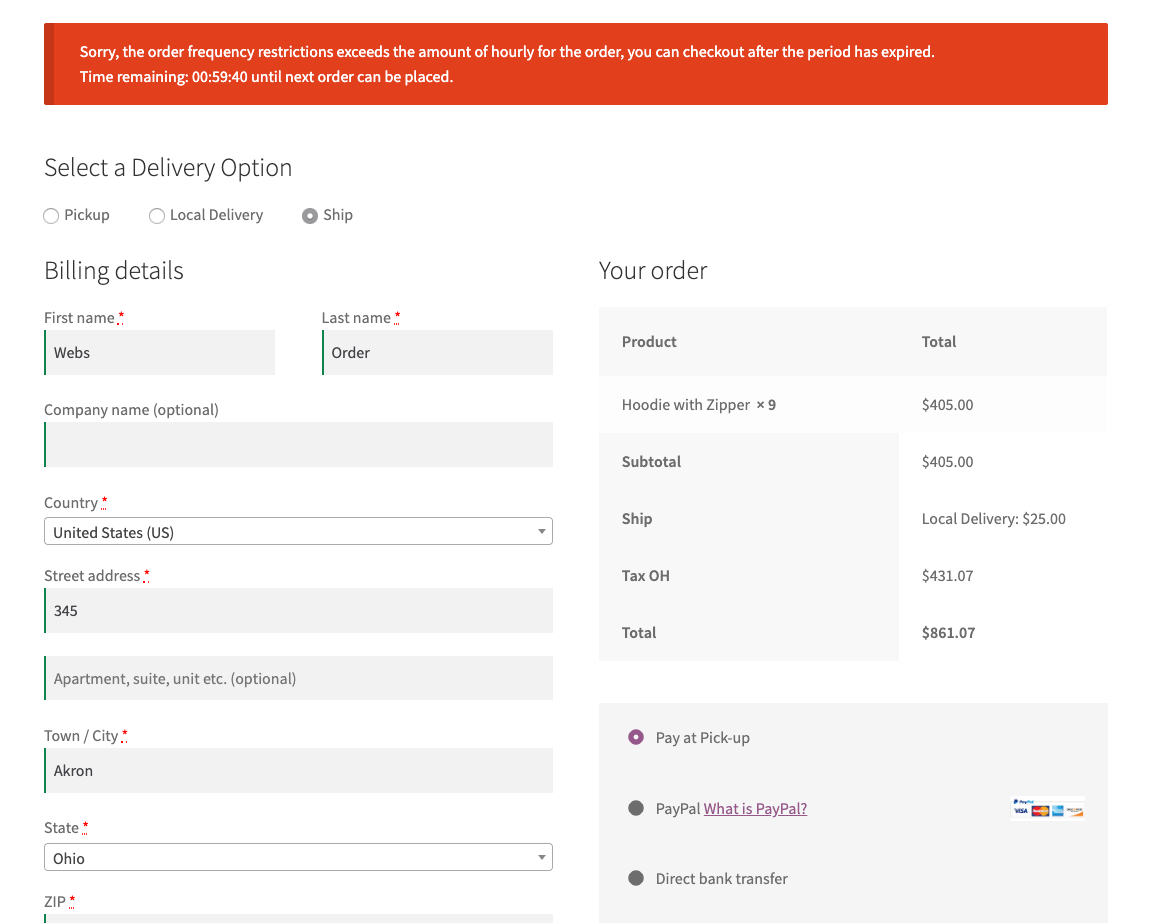1163x923 pixels.
Task: Open the State dropdown showing Ohio
Action: tap(298, 857)
